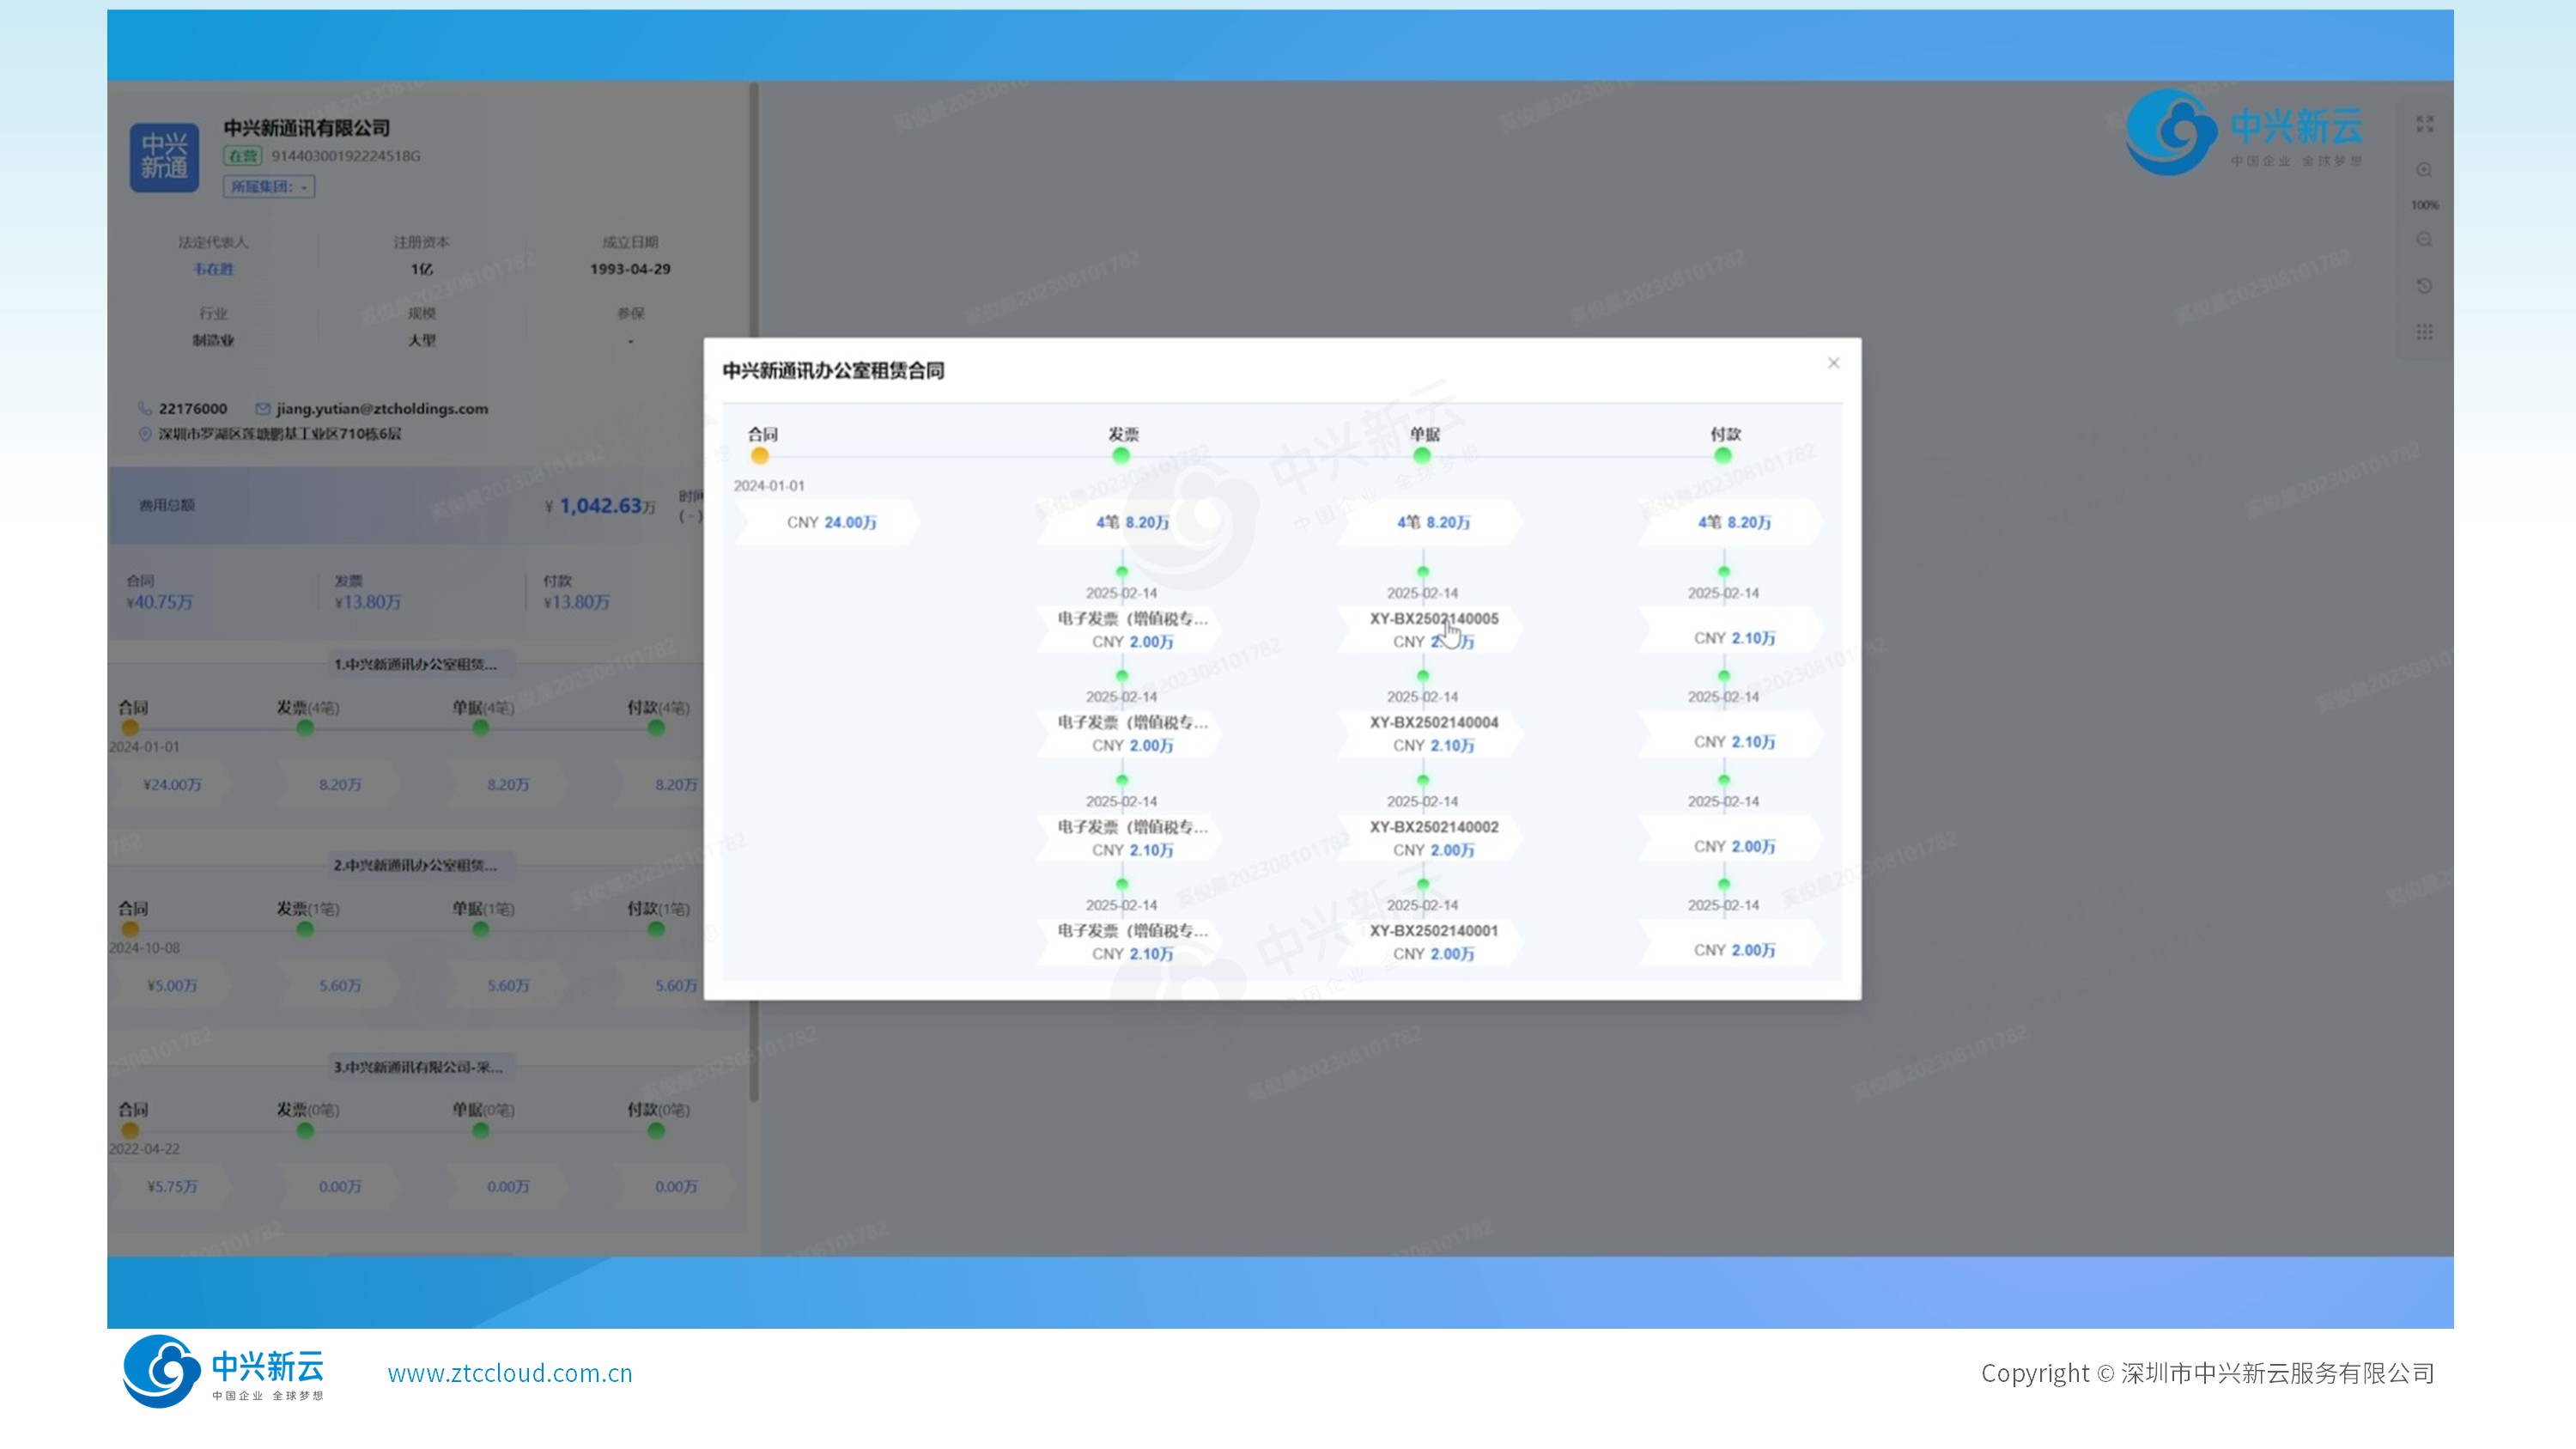Click the credit code 91440300192224518G

click(346, 156)
